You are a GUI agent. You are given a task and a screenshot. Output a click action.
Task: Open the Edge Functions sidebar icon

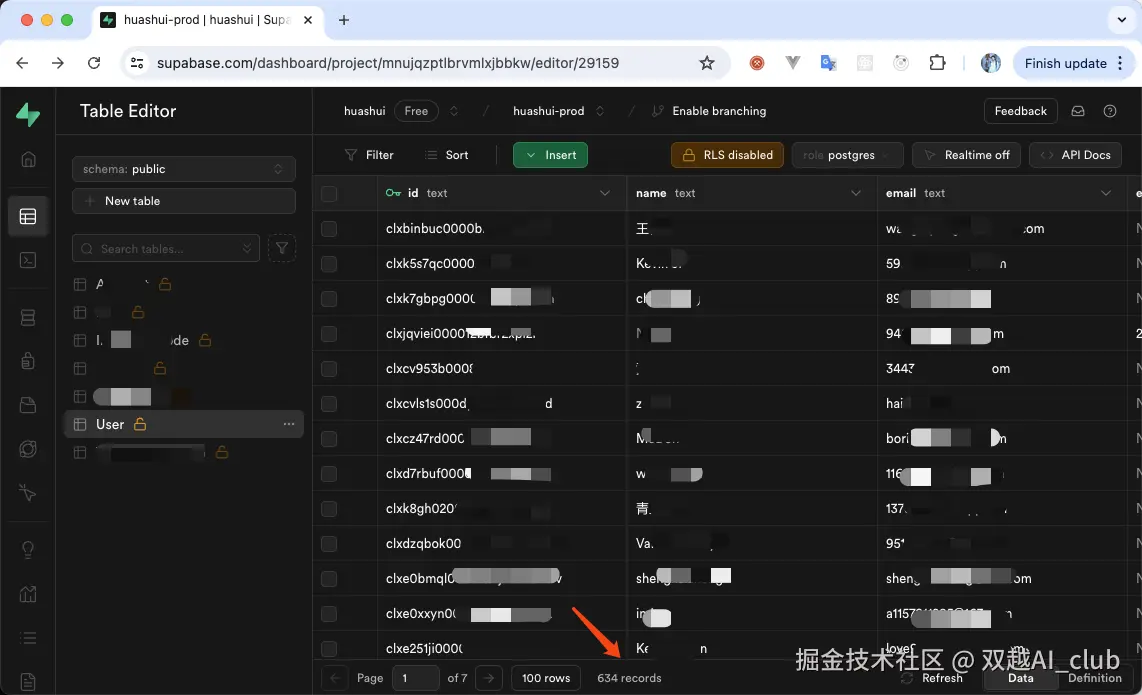[28, 449]
